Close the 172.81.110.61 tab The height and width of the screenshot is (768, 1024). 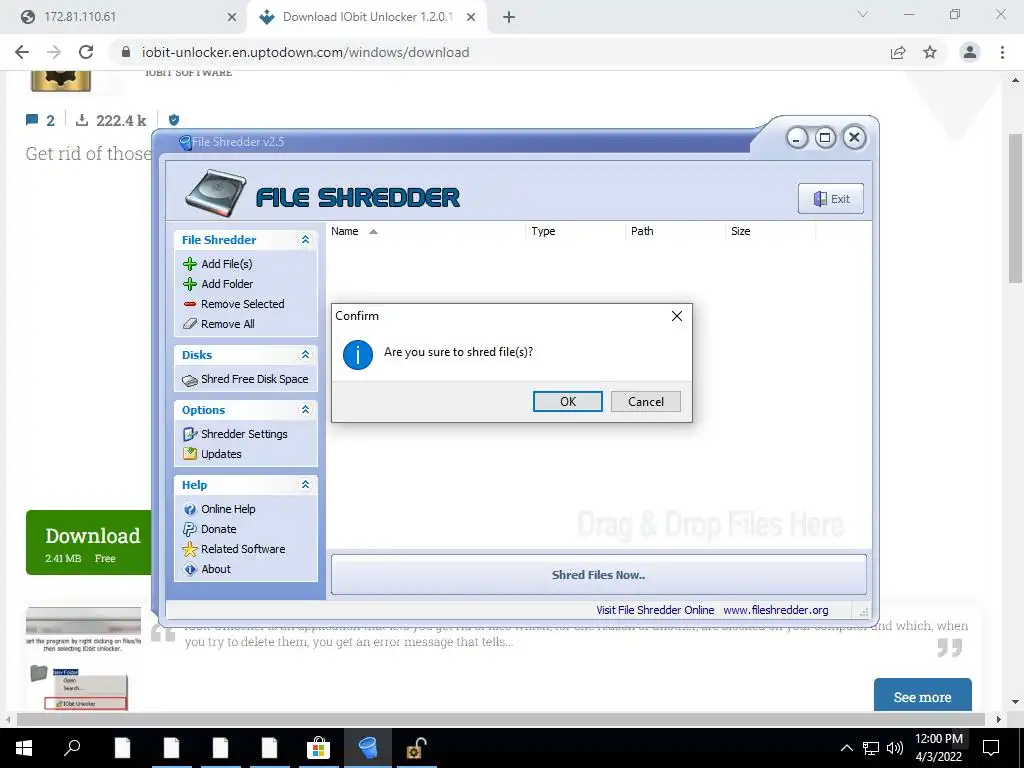click(x=232, y=18)
